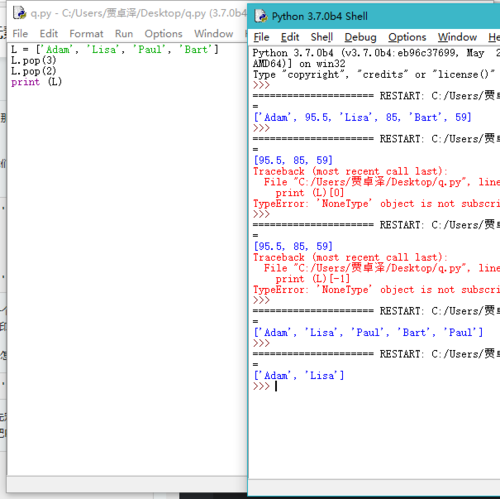Place cursor on L.pop(3) code line
The width and height of the screenshot is (500, 499).
click(34, 60)
